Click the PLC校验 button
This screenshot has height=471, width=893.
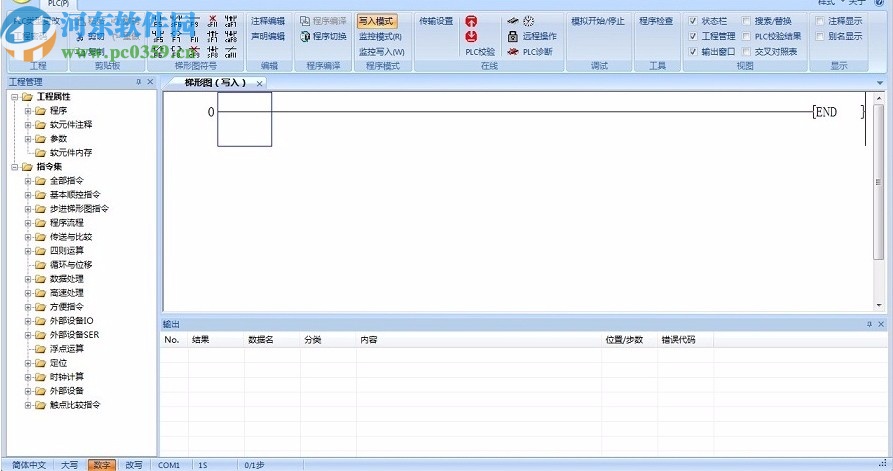(x=480, y=52)
